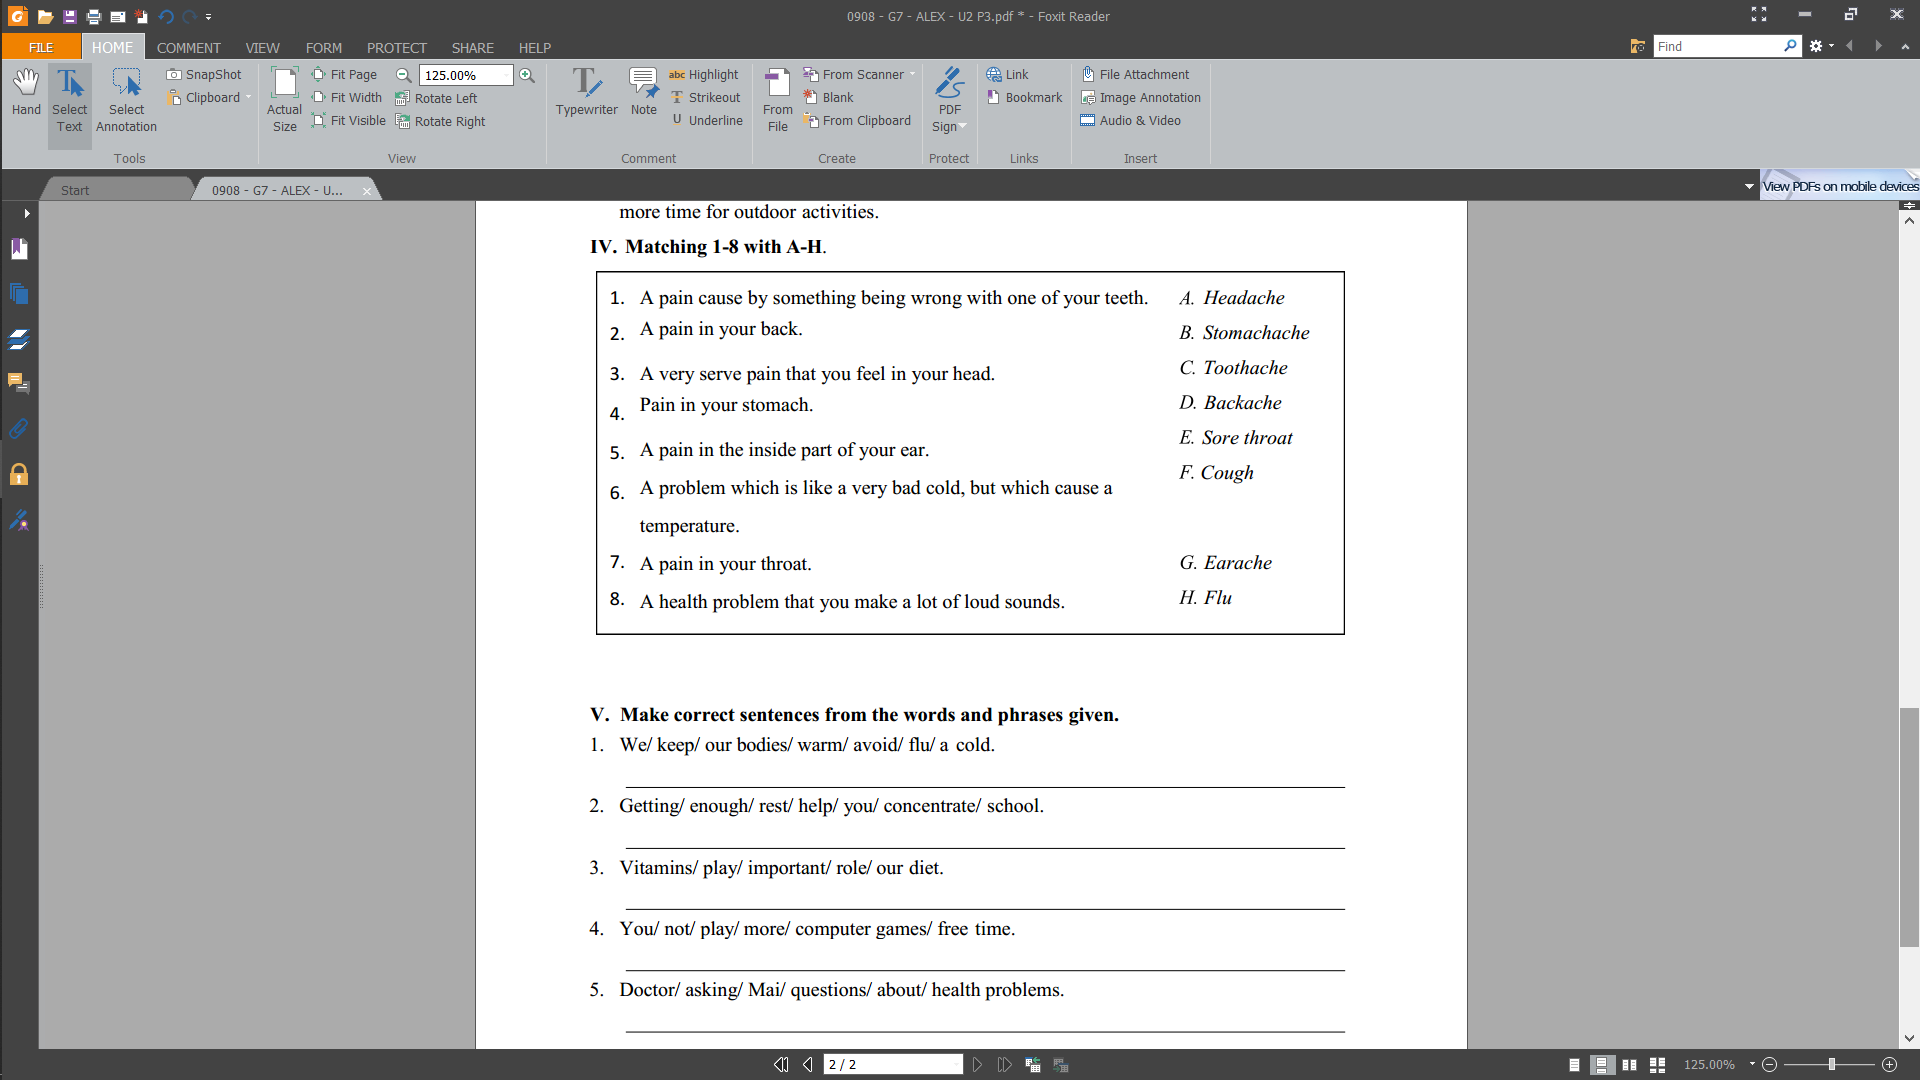Viewport: 1920px width, 1080px height.
Task: Rotate the page left
Action: pyautogui.click(x=437, y=98)
